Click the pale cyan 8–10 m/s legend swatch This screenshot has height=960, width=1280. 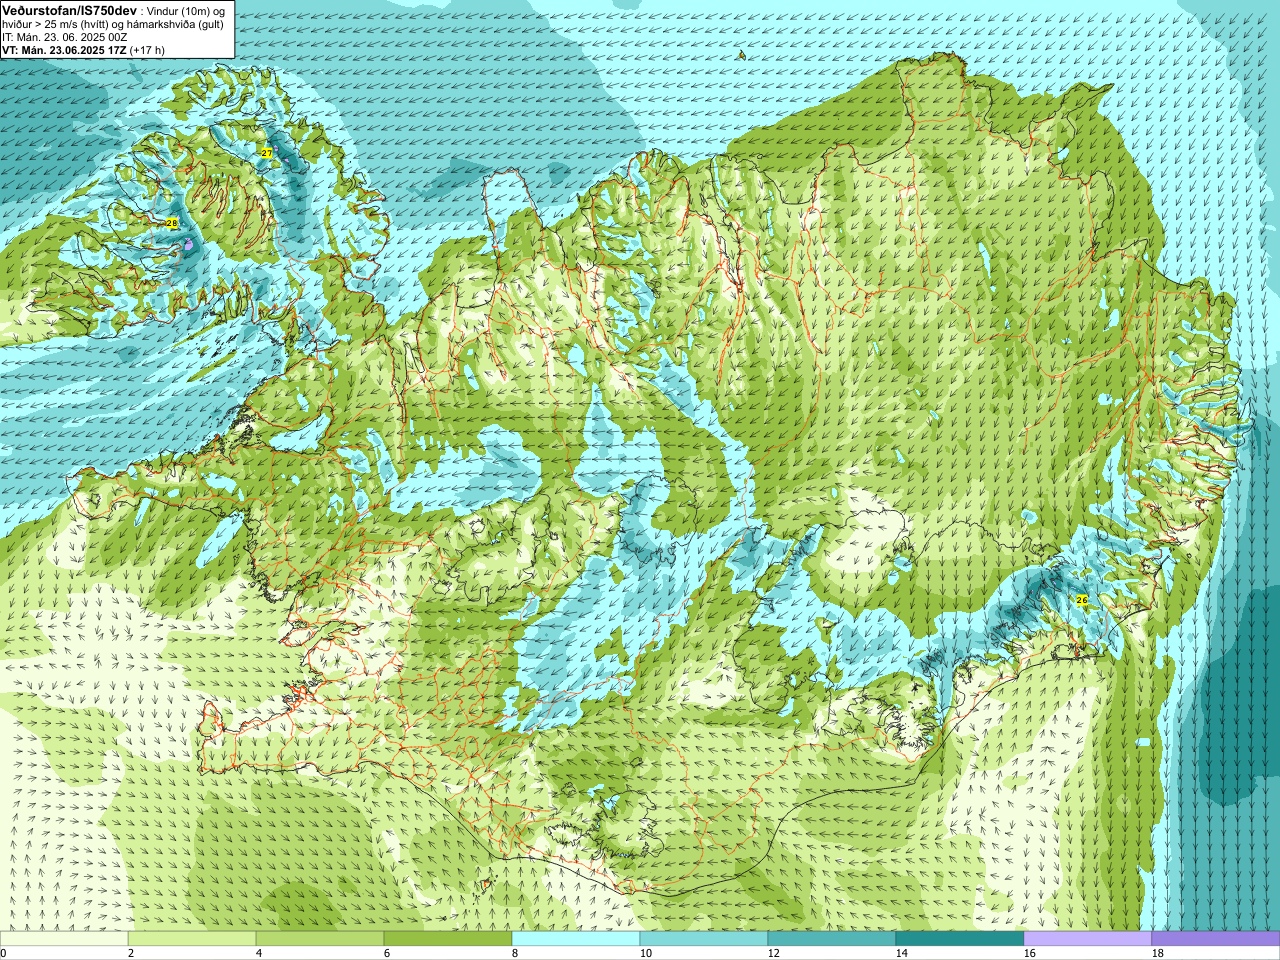click(x=576, y=939)
